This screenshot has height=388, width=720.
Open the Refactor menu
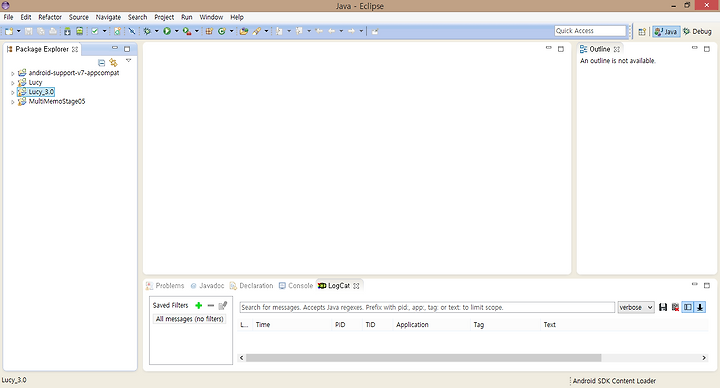pyautogui.click(x=50, y=17)
